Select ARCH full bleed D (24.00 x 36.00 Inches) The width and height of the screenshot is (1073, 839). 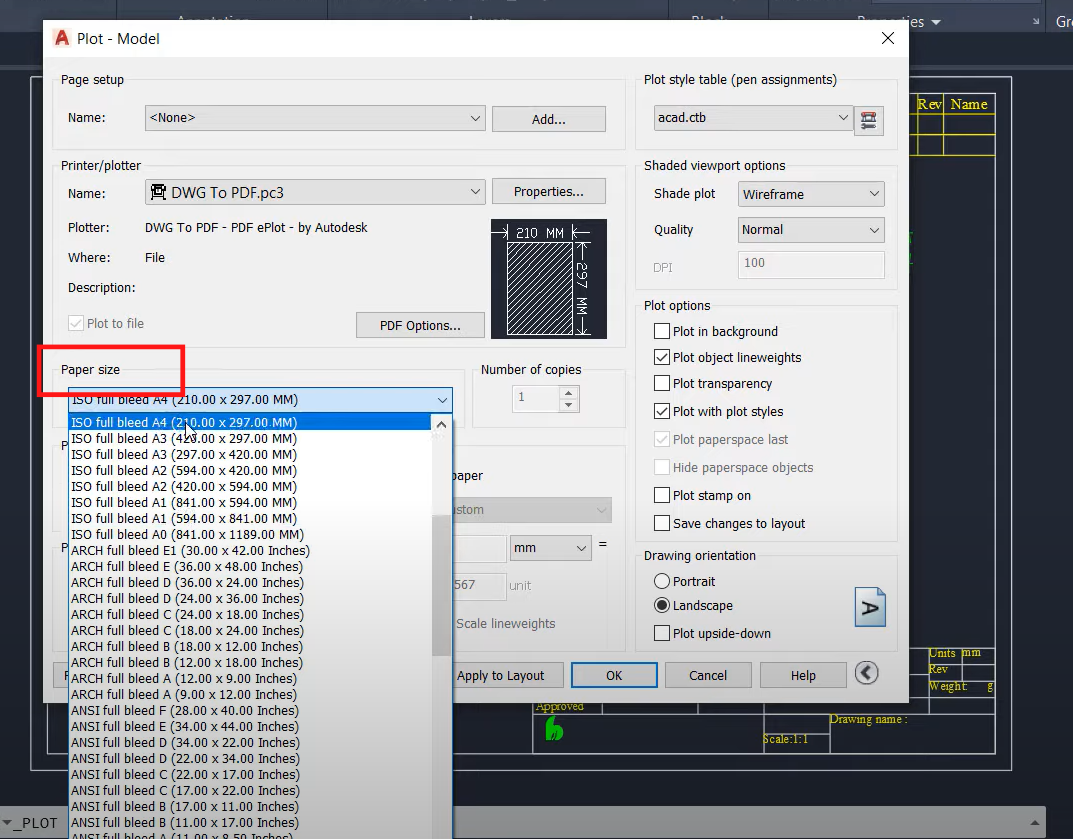(x=250, y=599)
